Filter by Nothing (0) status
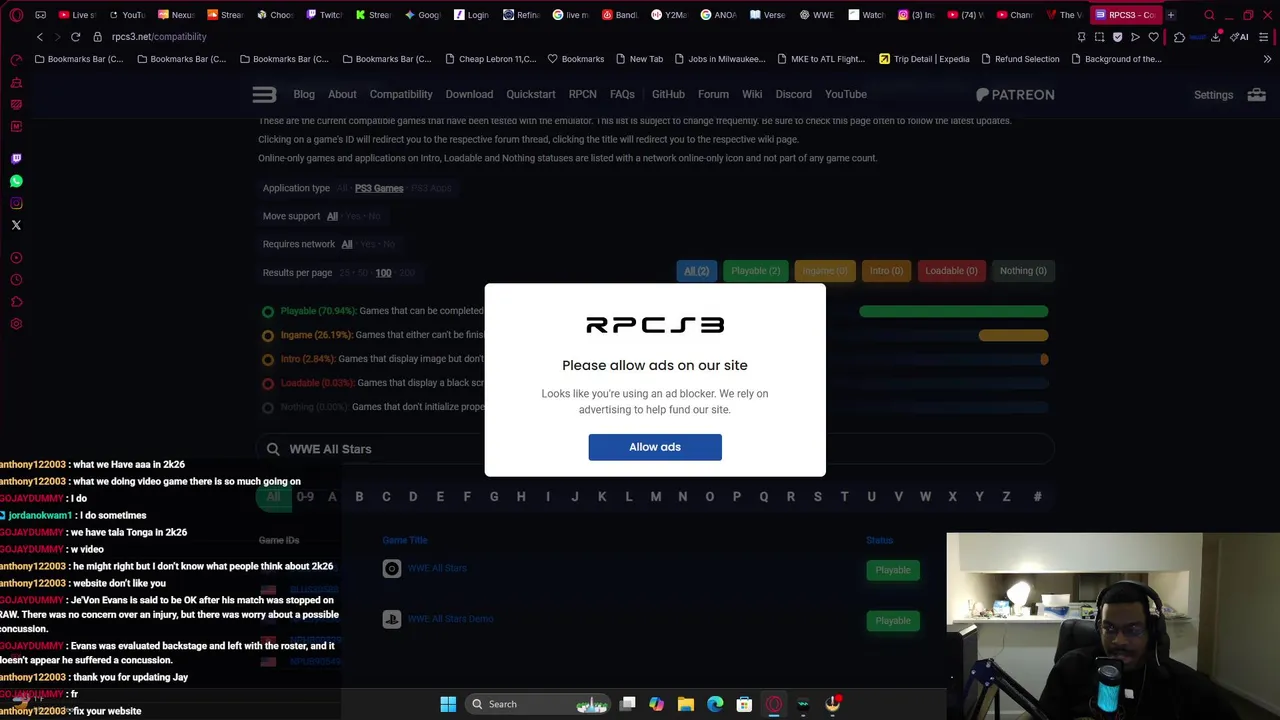 pyautogui.click(x=1023, y=271)
